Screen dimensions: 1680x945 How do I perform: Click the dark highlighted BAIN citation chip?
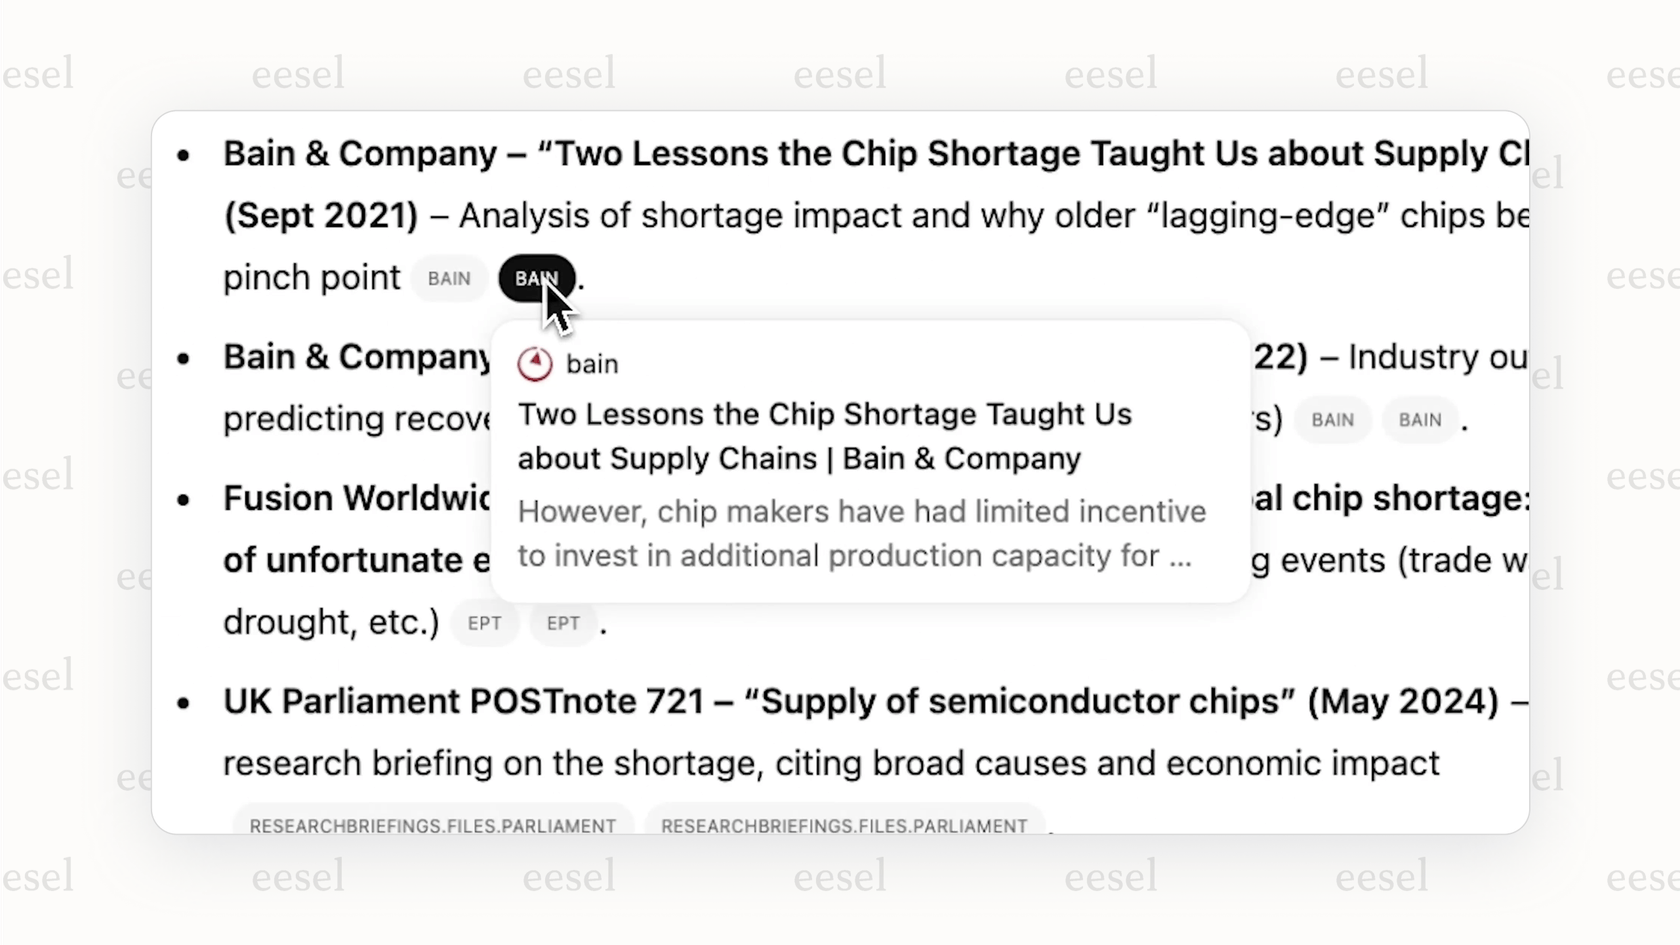tap(536, 279)
